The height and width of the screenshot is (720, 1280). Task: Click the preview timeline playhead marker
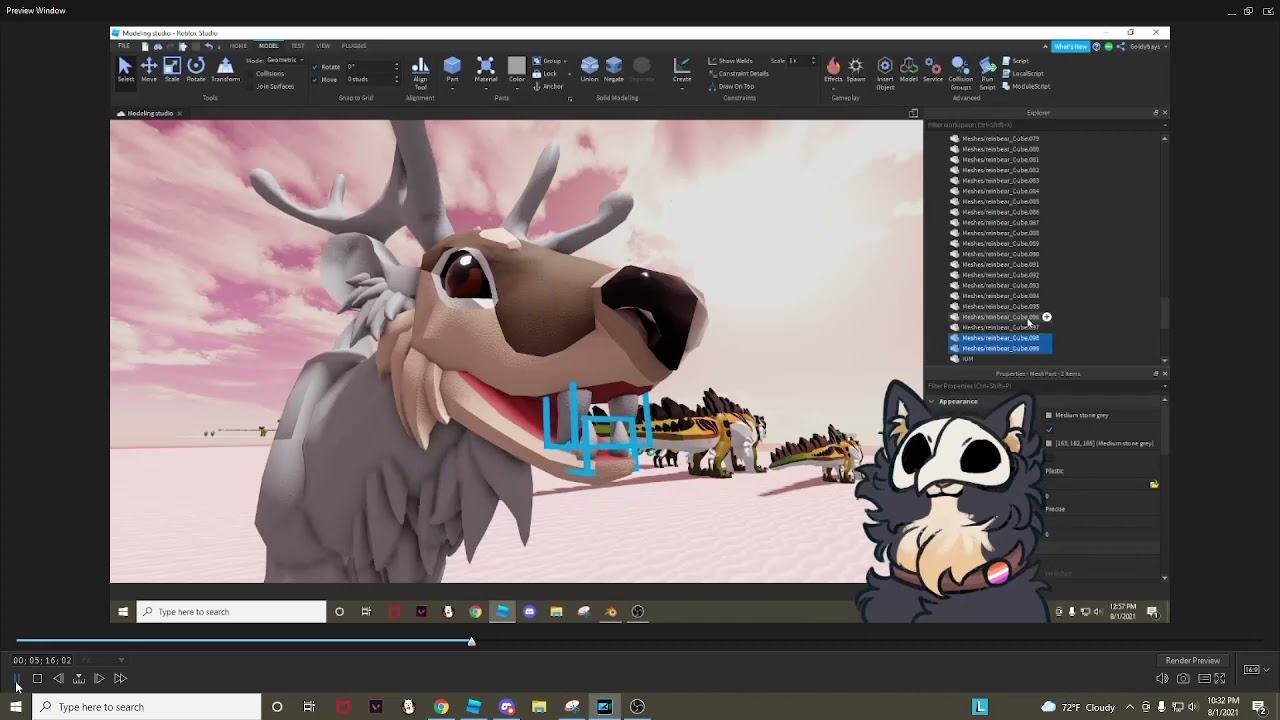pos(471,641)
